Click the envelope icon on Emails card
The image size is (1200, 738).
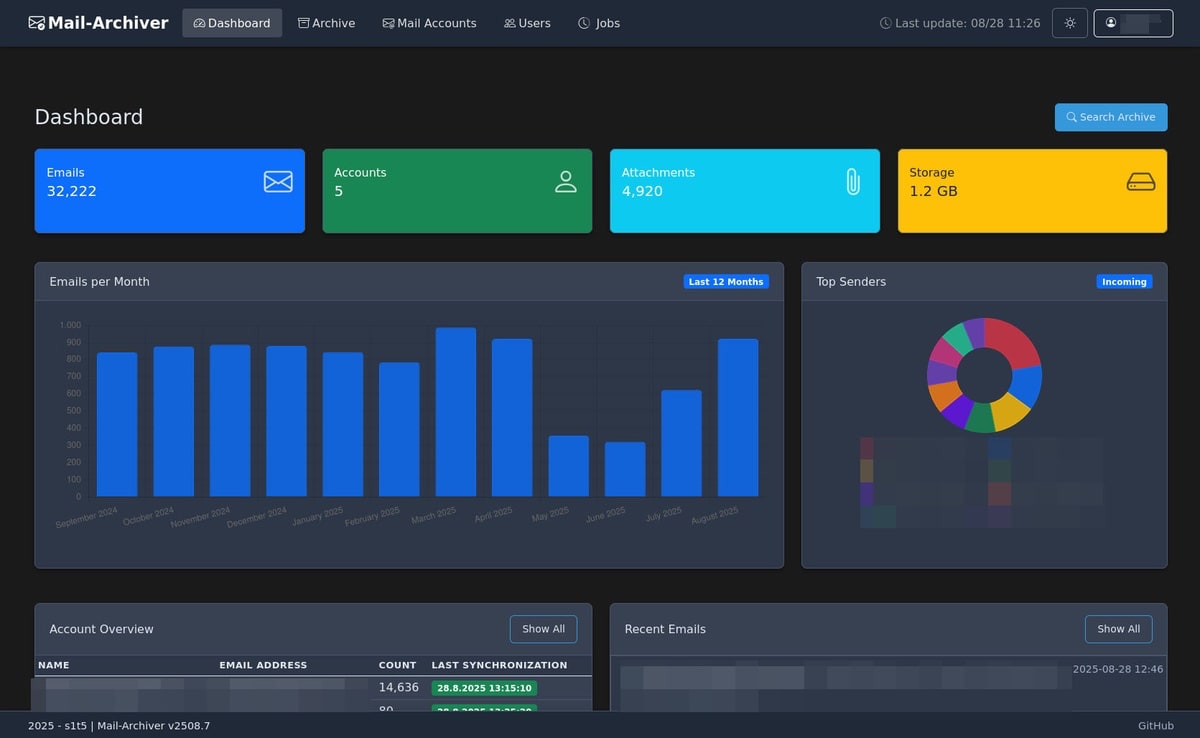[x=278, y=181]
